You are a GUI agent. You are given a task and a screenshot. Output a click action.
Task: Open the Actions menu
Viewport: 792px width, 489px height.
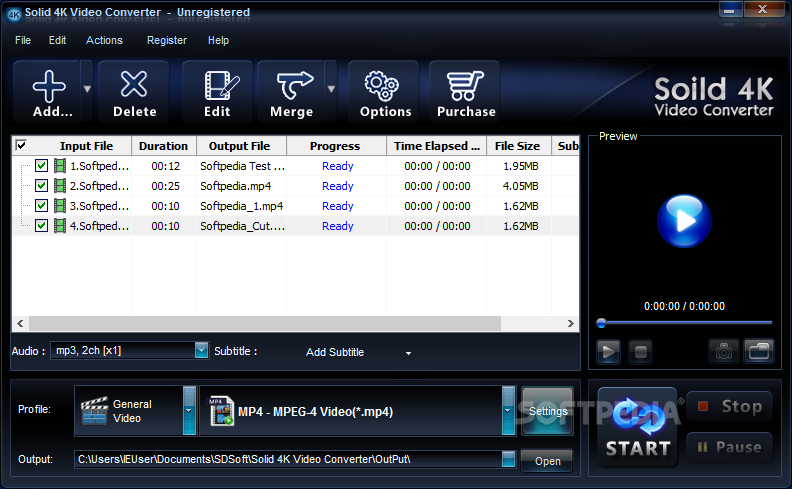pyautogui.click(x=104, y=40)
